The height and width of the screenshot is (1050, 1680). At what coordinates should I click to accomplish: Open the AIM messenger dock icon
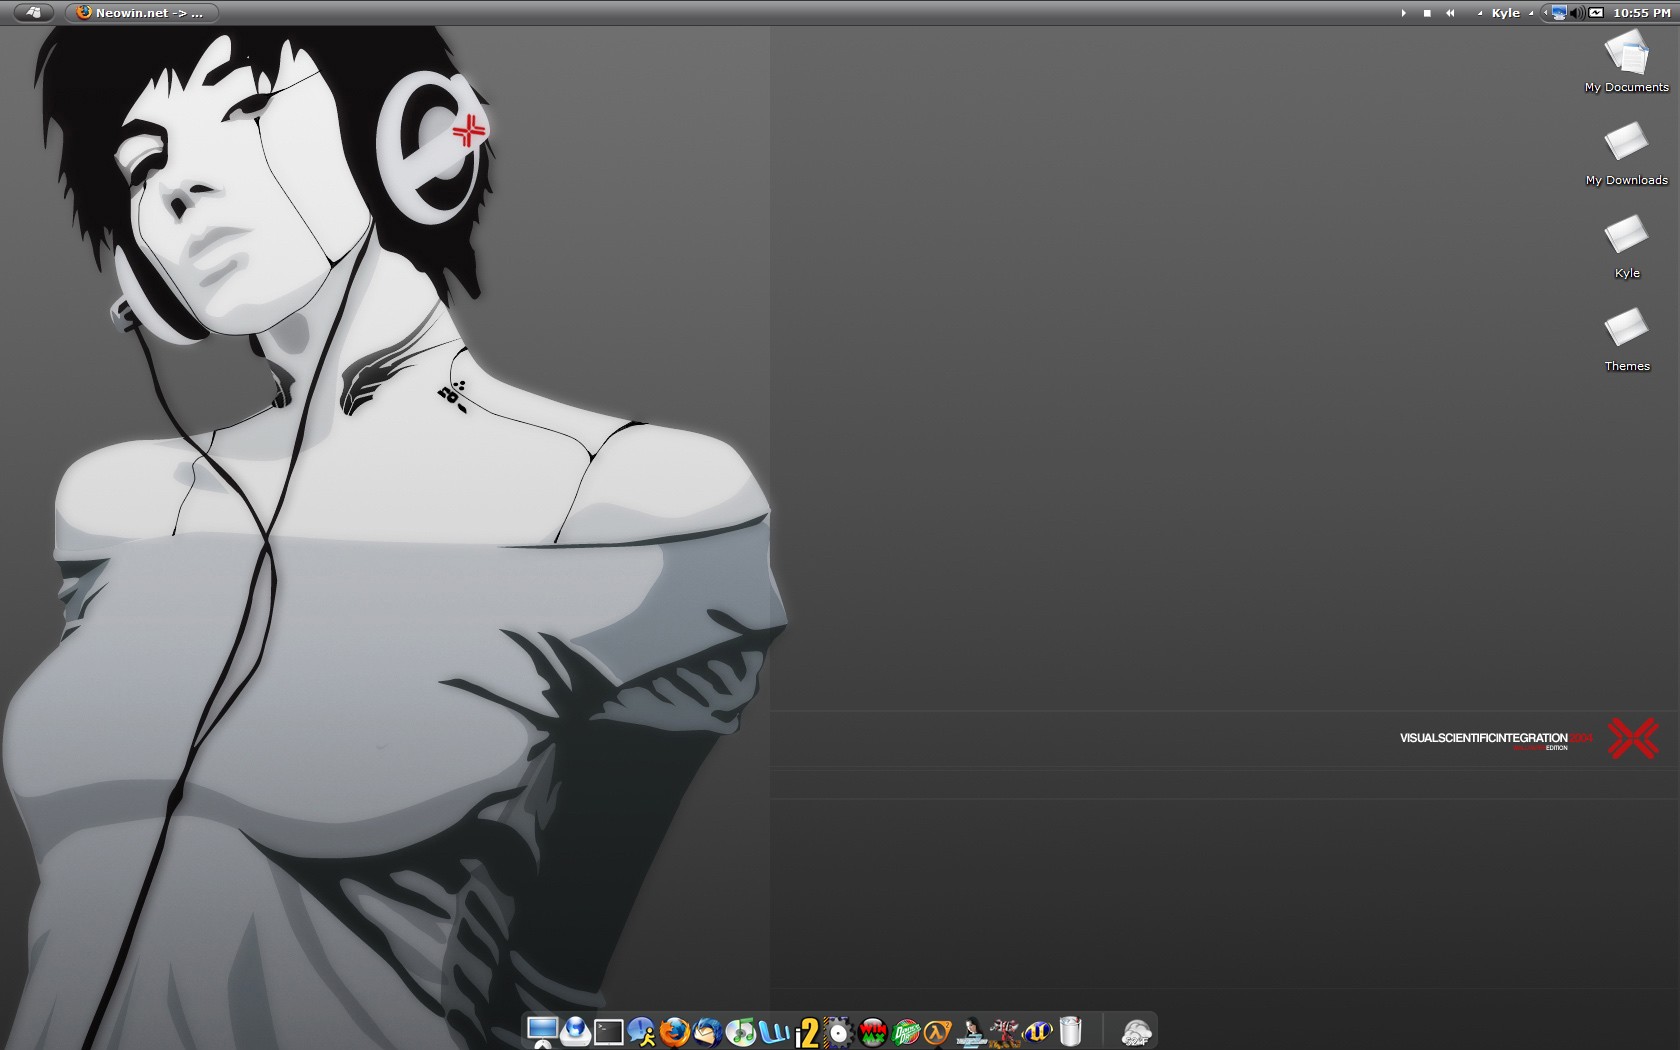641,1031
